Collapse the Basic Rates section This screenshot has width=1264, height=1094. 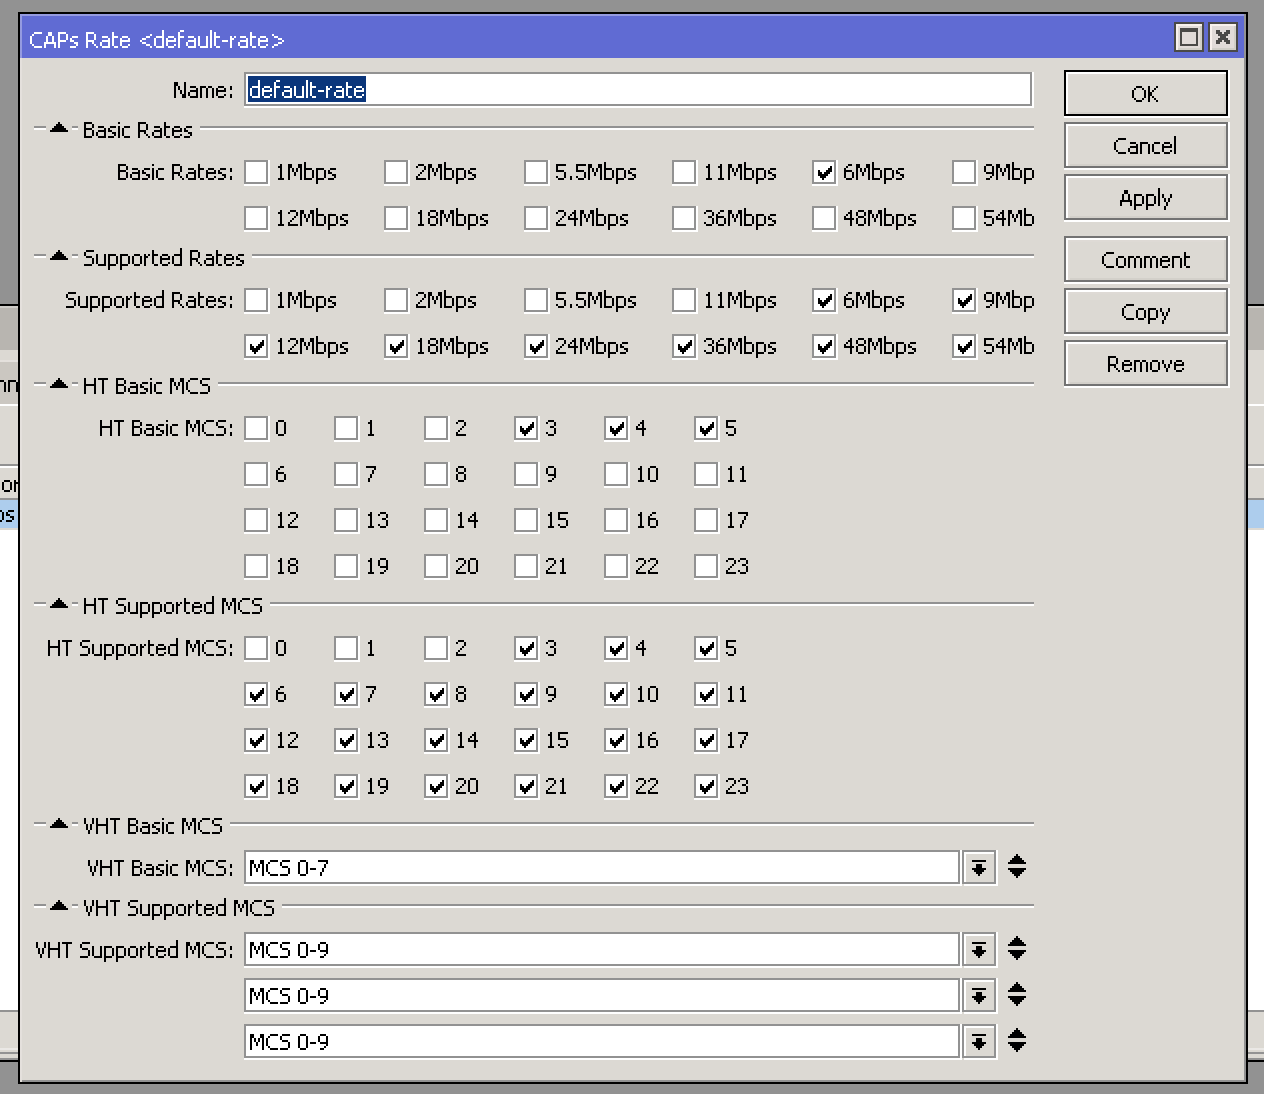click(x=57, y=128)
